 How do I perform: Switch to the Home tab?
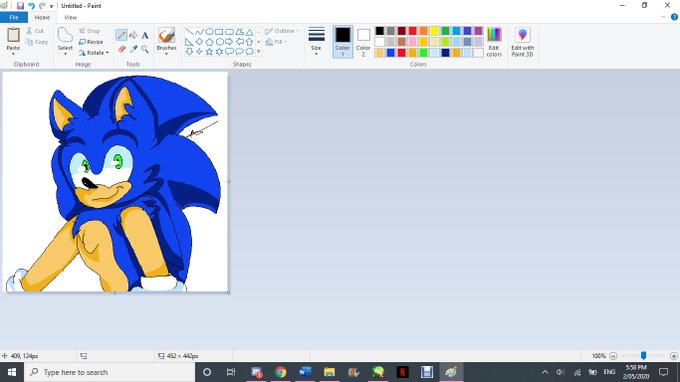[x=42, y=17]
